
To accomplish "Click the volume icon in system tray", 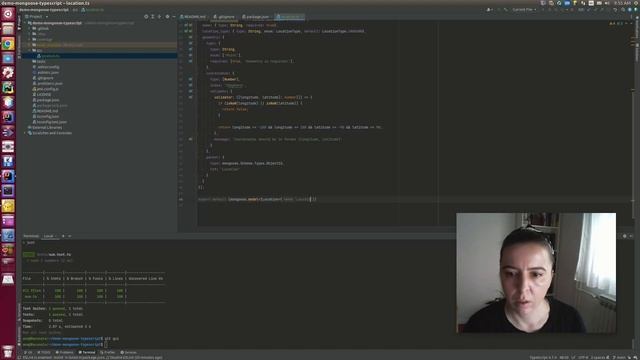I will coord(607,3).
